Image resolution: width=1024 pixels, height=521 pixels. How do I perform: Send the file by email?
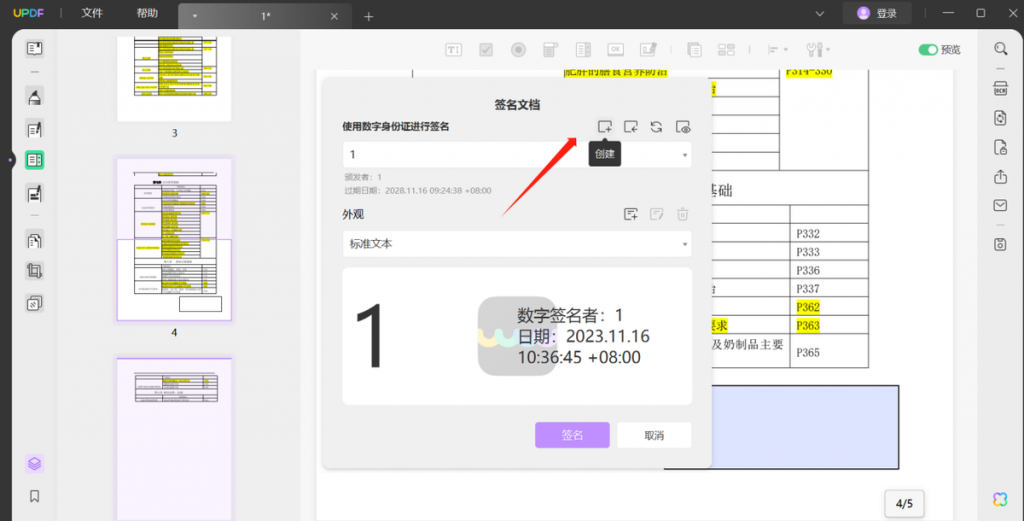(x=1000, y=206)
